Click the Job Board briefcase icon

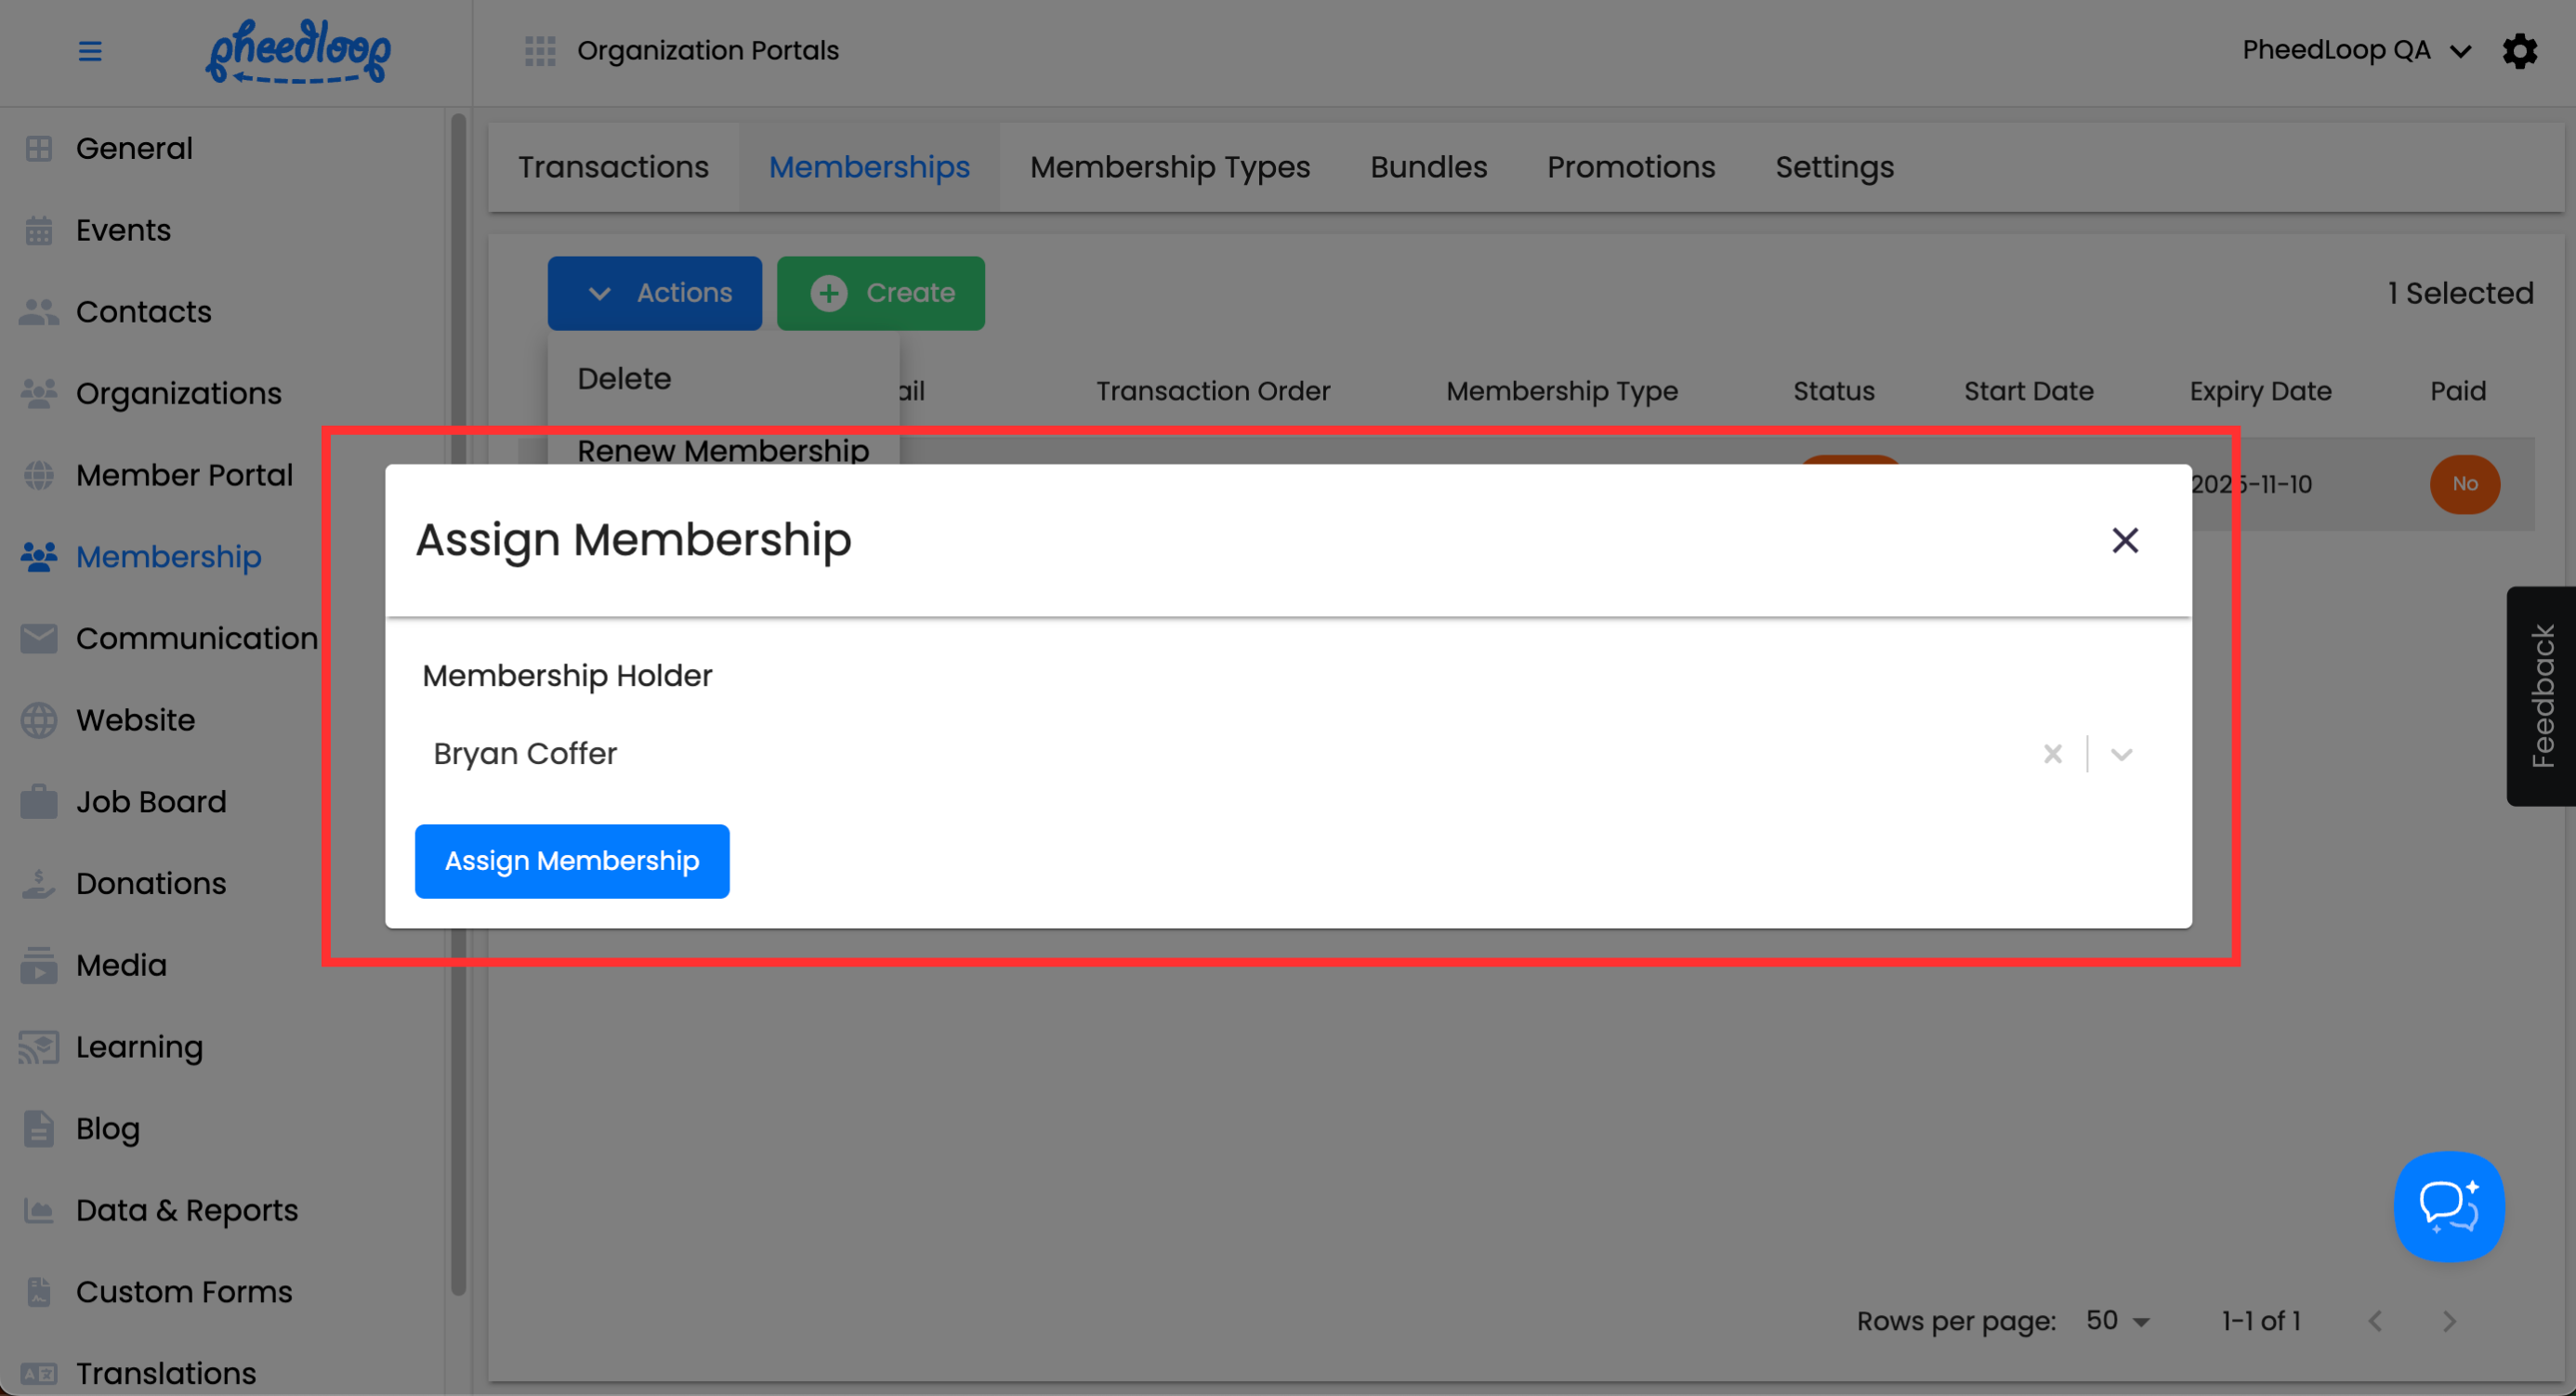pos(39,802)
